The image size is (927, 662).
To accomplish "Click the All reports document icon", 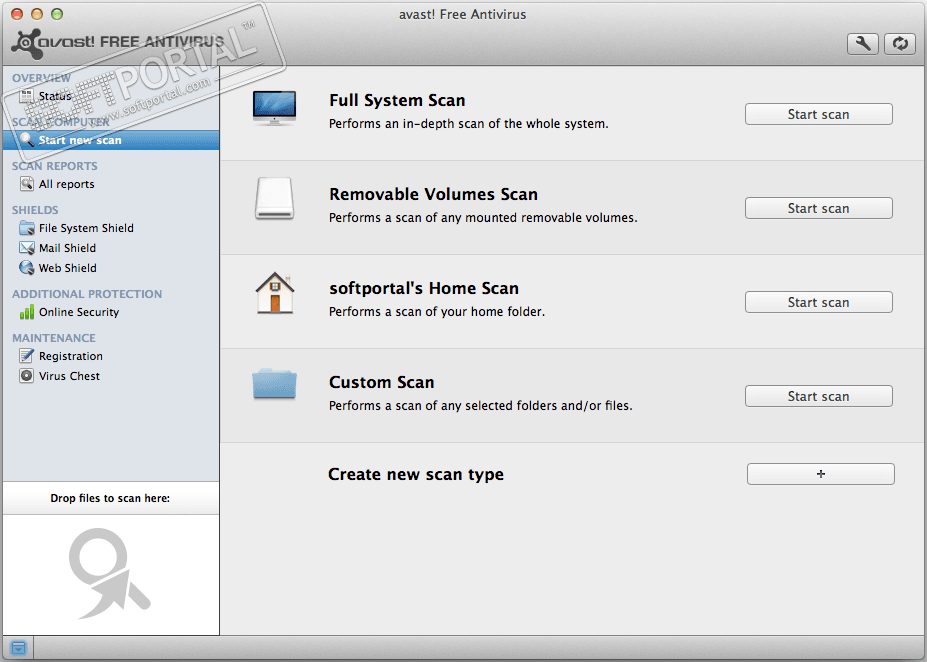I will (x=27, y=184).
